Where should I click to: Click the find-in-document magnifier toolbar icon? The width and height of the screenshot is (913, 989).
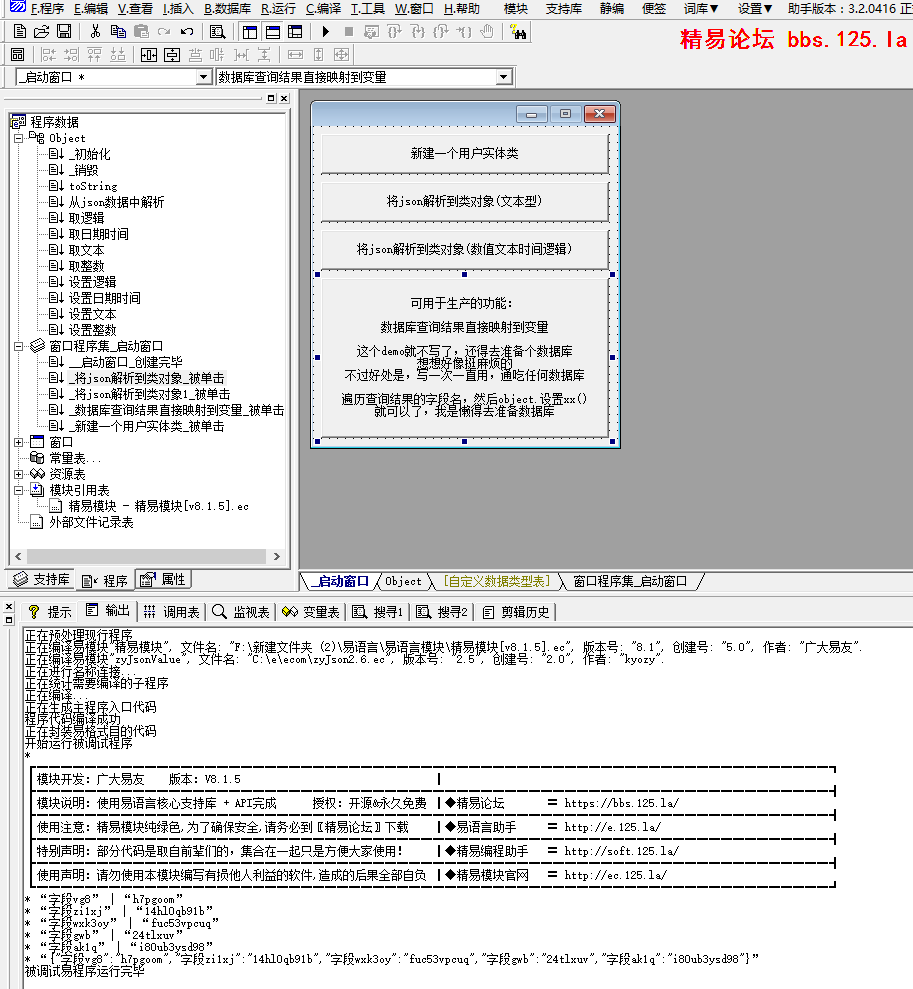217,32
